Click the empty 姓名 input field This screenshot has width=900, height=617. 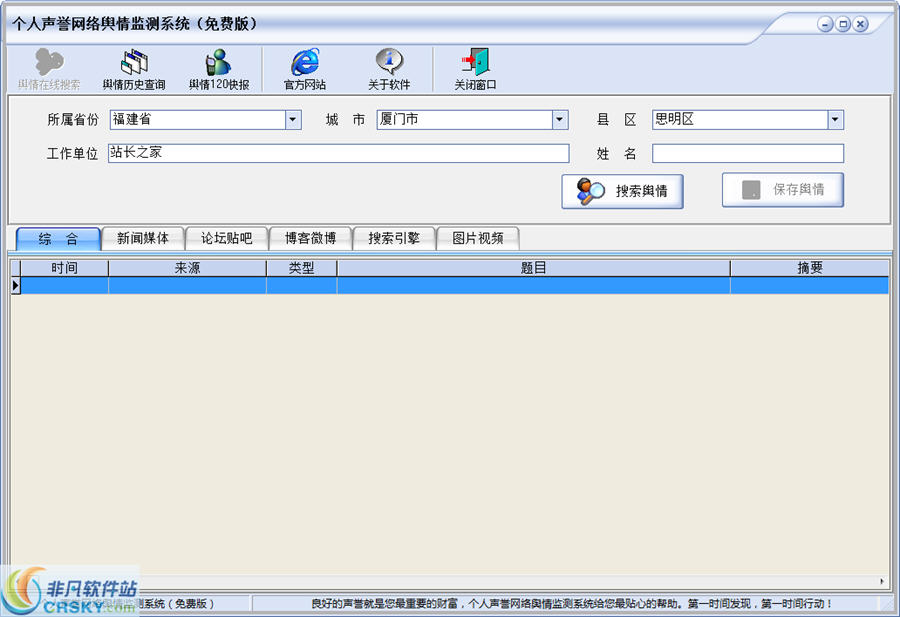pyautogui.click(x=748, y=153)
